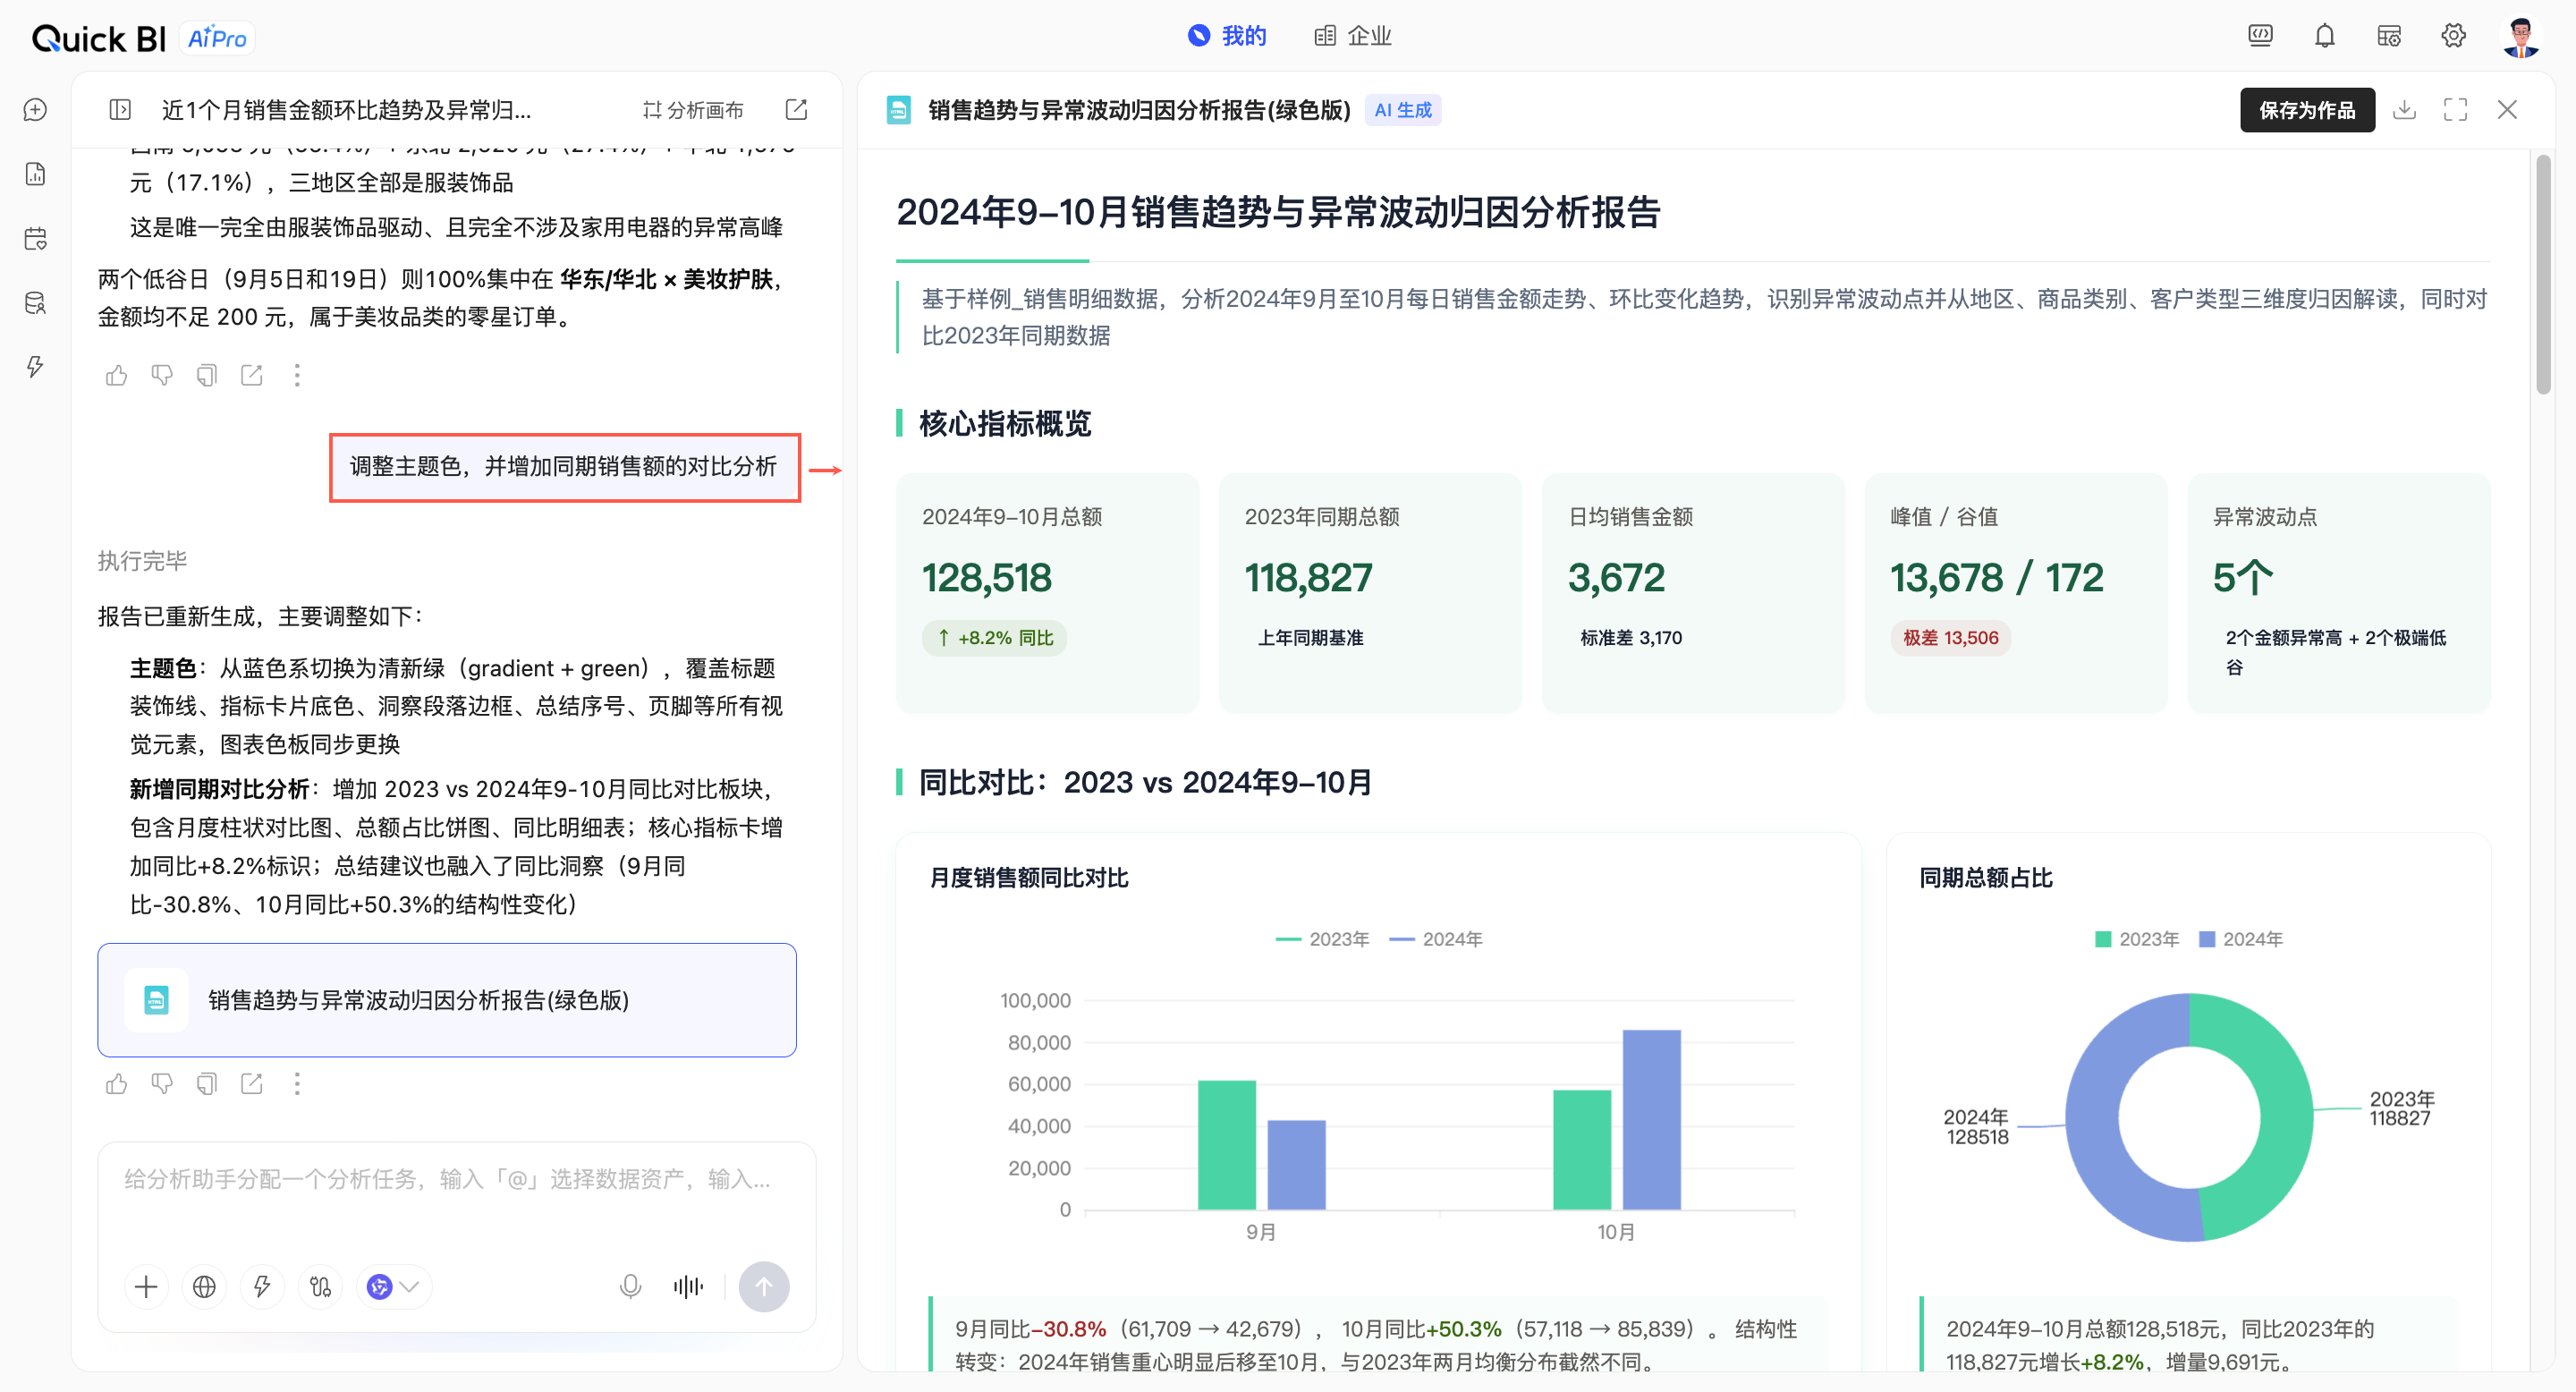Viewport: 2576px width, 1392px height.
Task: Open the scheduled tasks calendar icon
Action: tap(35, 238)
